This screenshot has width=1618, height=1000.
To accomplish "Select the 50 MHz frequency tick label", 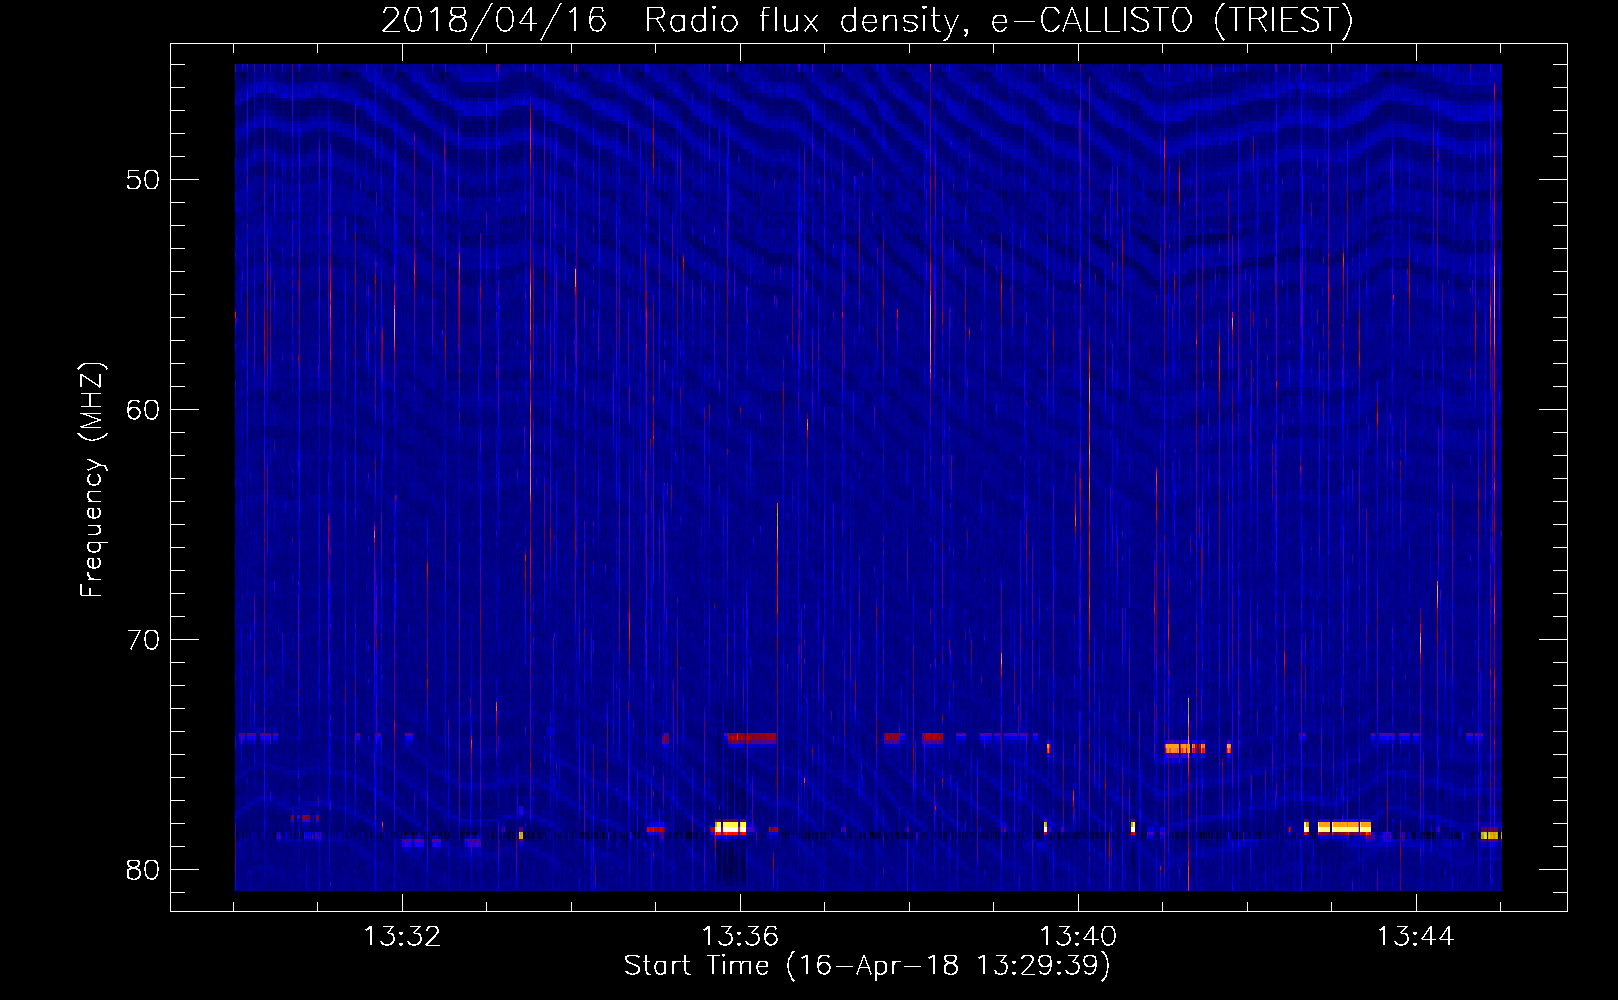I will click(144, 180).
